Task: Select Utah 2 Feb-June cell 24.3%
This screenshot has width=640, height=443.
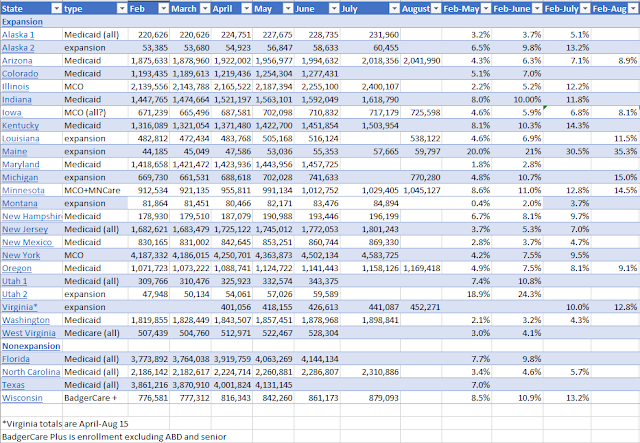Action: [x=517, y=294]
